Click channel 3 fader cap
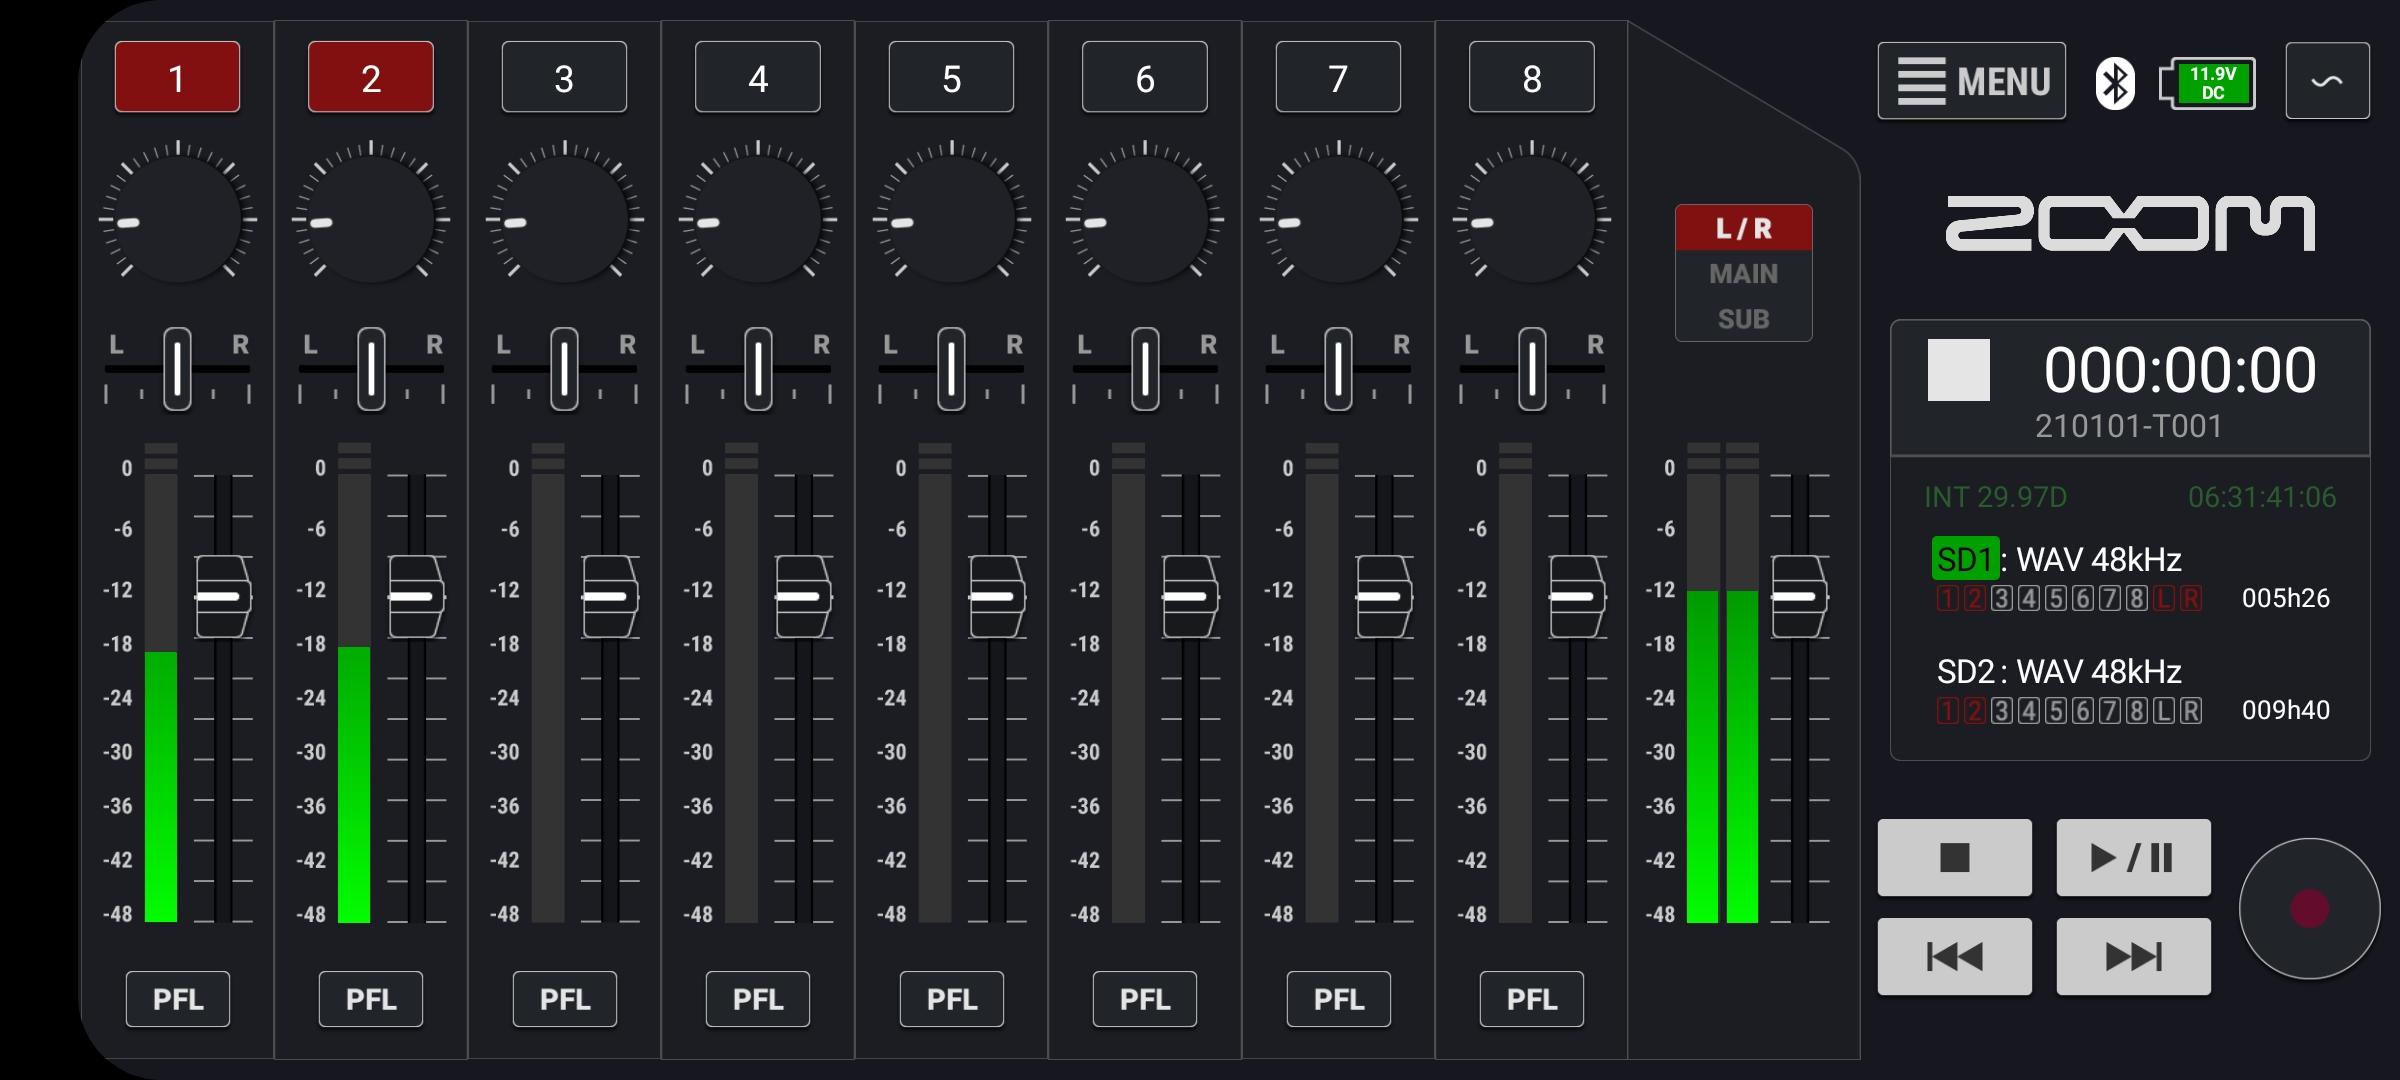This screenshot has height=1080, width=2400. [x=610, y=597]
